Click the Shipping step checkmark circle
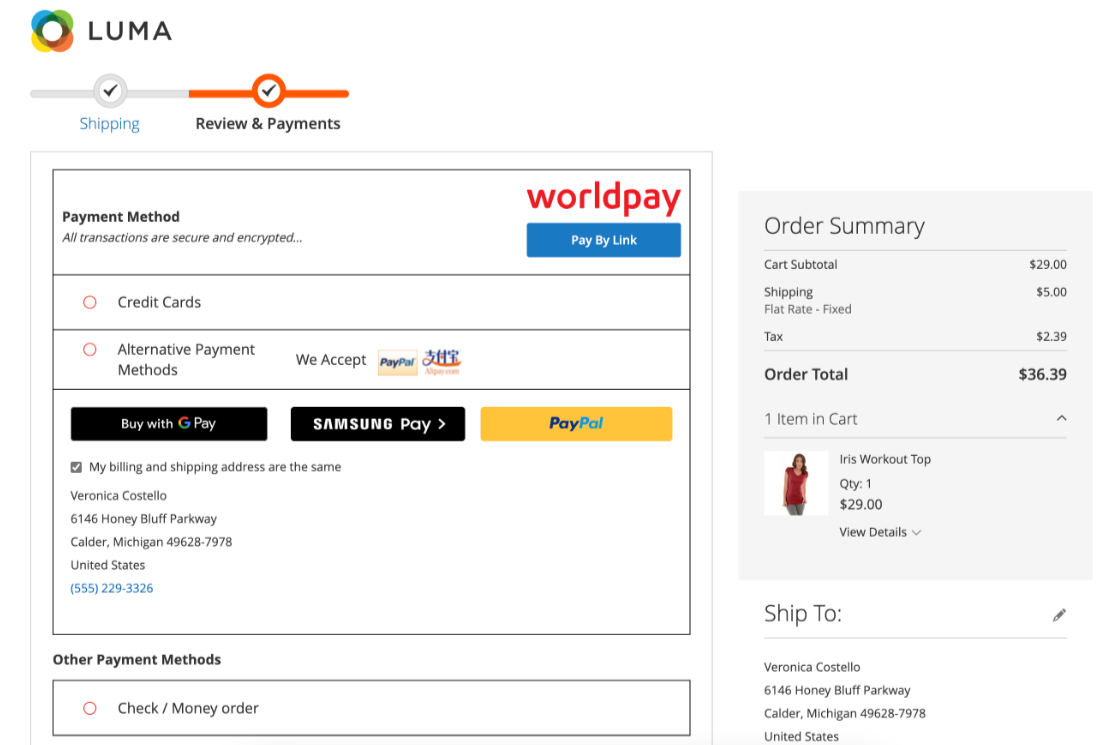The width and height of the screenshot is (1111, 745). (110, 91)
